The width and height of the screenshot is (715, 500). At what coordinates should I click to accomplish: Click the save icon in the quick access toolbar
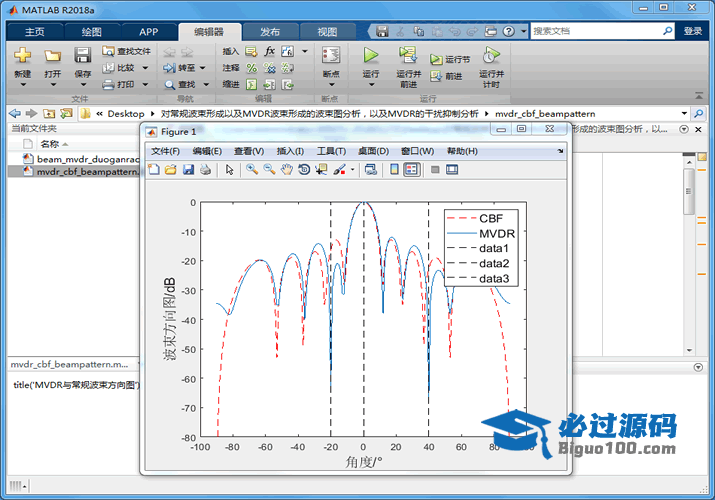(x=382, y=31)
